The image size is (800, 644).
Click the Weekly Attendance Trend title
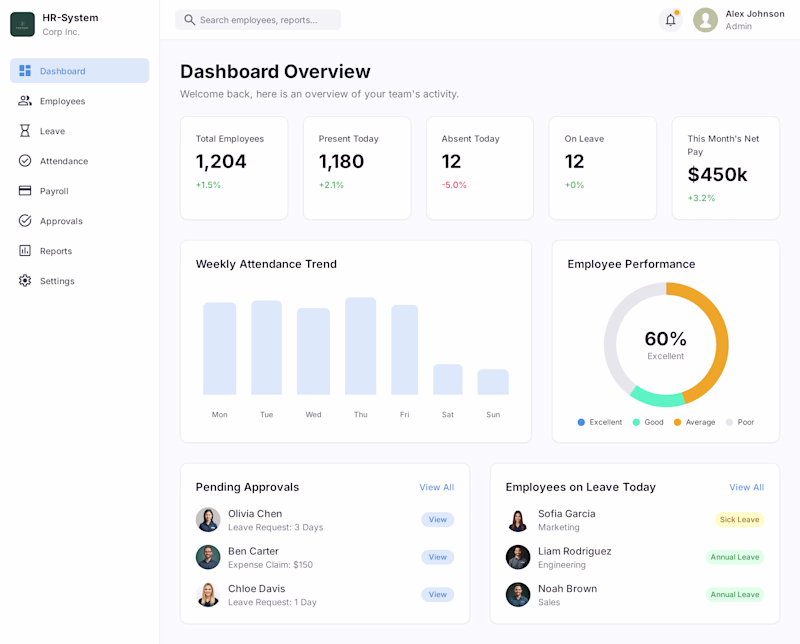[x=266, y=264]
